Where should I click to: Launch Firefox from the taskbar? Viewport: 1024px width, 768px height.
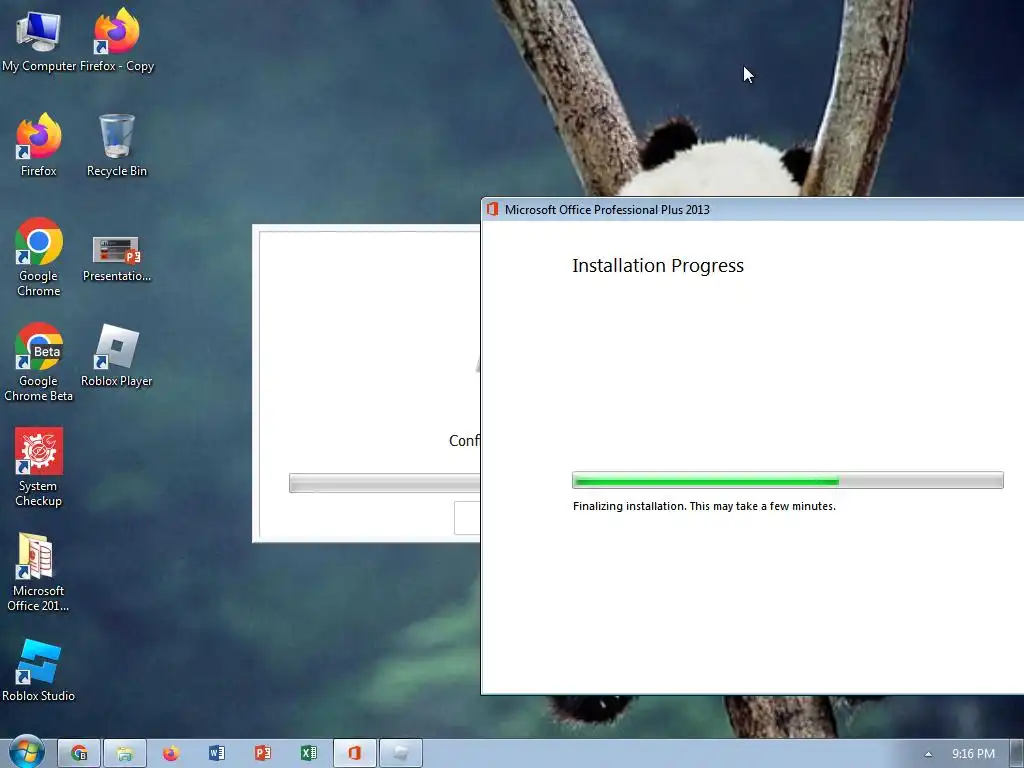[171, 753]
